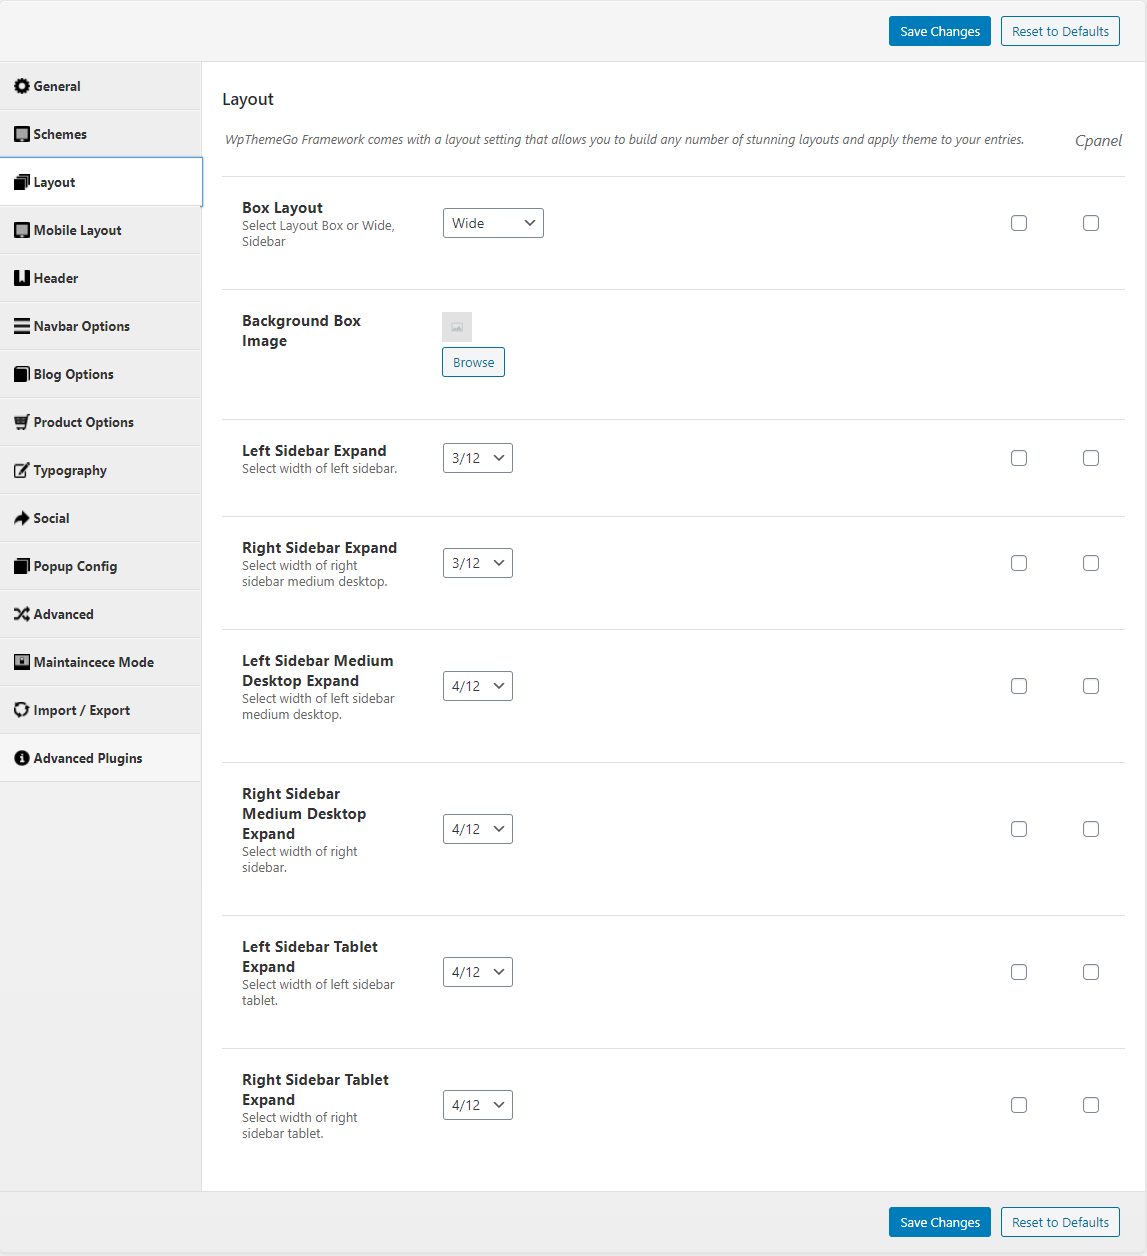
Task: Click the Schemes monitor icon
Action: click(x=22, y=134)
